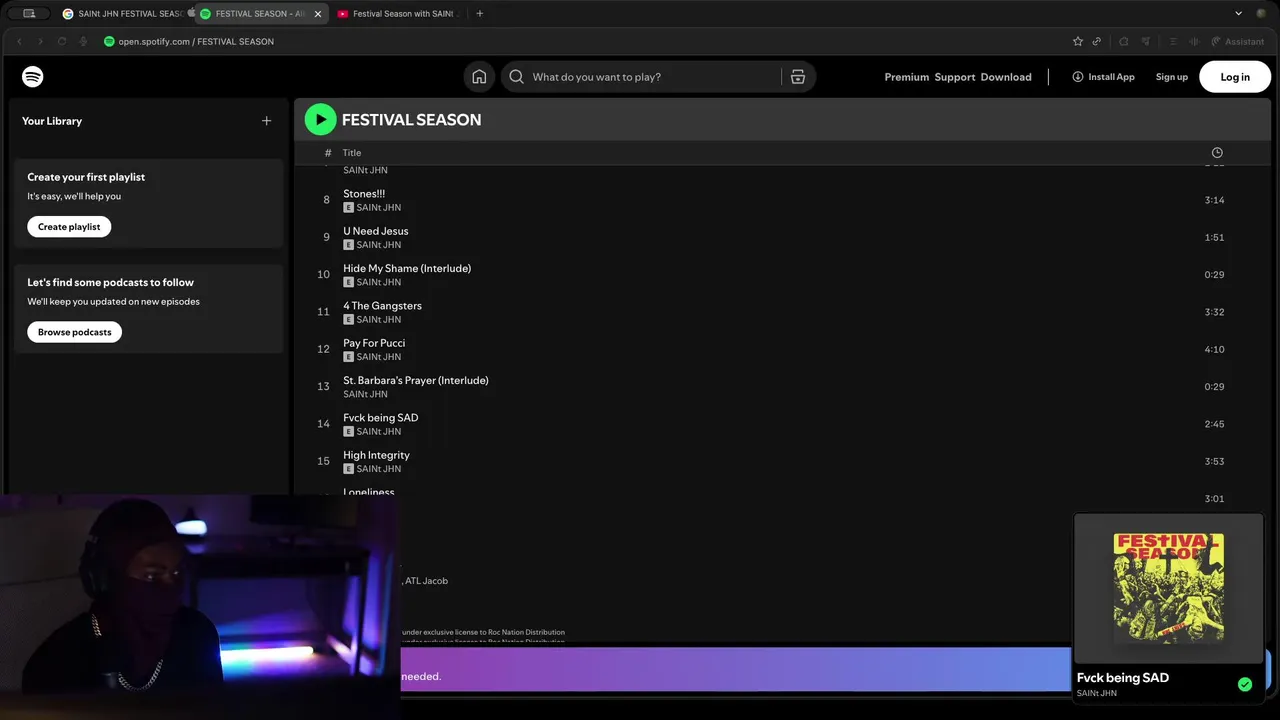Open SAINt JHN artist link under Pay For Pucci

(379, 357)
